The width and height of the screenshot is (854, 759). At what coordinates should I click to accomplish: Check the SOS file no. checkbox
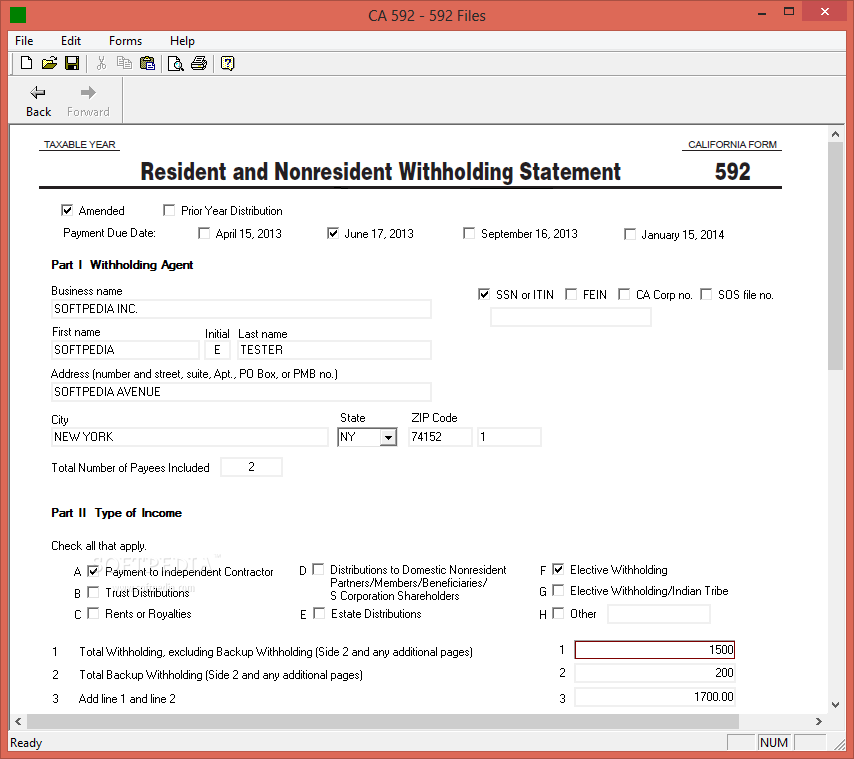coord(706,294)
